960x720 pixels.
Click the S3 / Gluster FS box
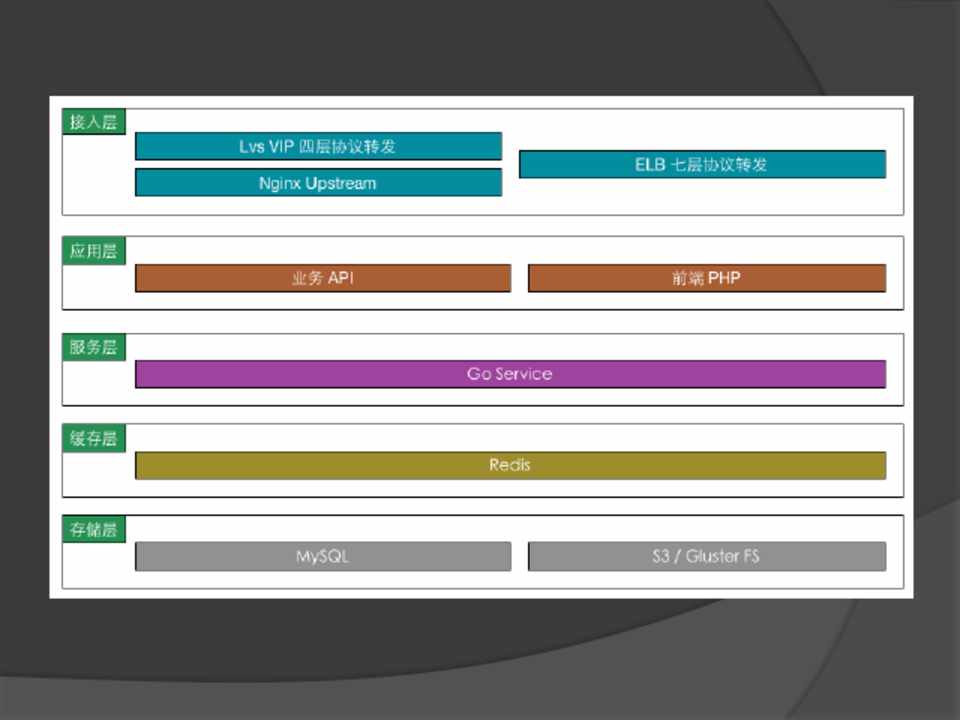tap(706, 556)
